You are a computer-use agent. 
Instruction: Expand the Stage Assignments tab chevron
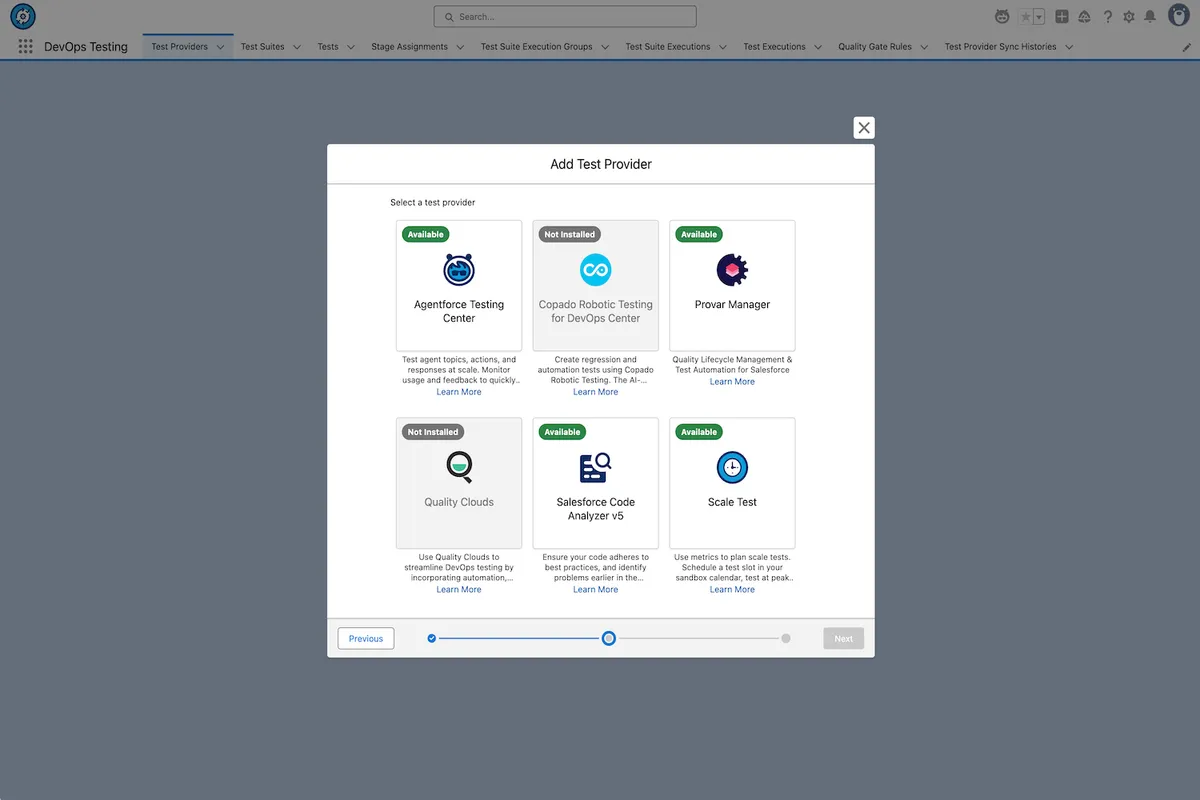click(460, 47)
